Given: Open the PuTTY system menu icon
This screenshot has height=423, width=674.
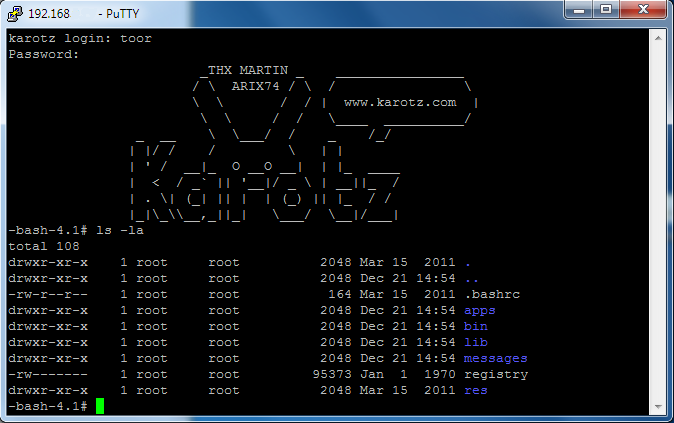Looking at the screenshot, I should pyautogui.click(x=15, y=13).
